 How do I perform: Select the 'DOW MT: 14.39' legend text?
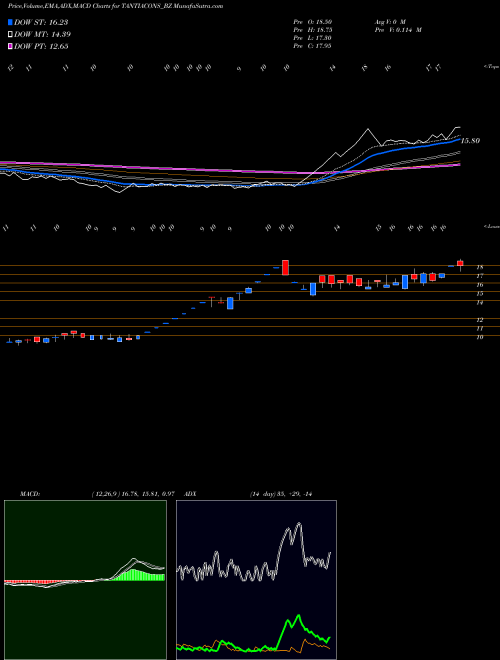coord(42,35)
